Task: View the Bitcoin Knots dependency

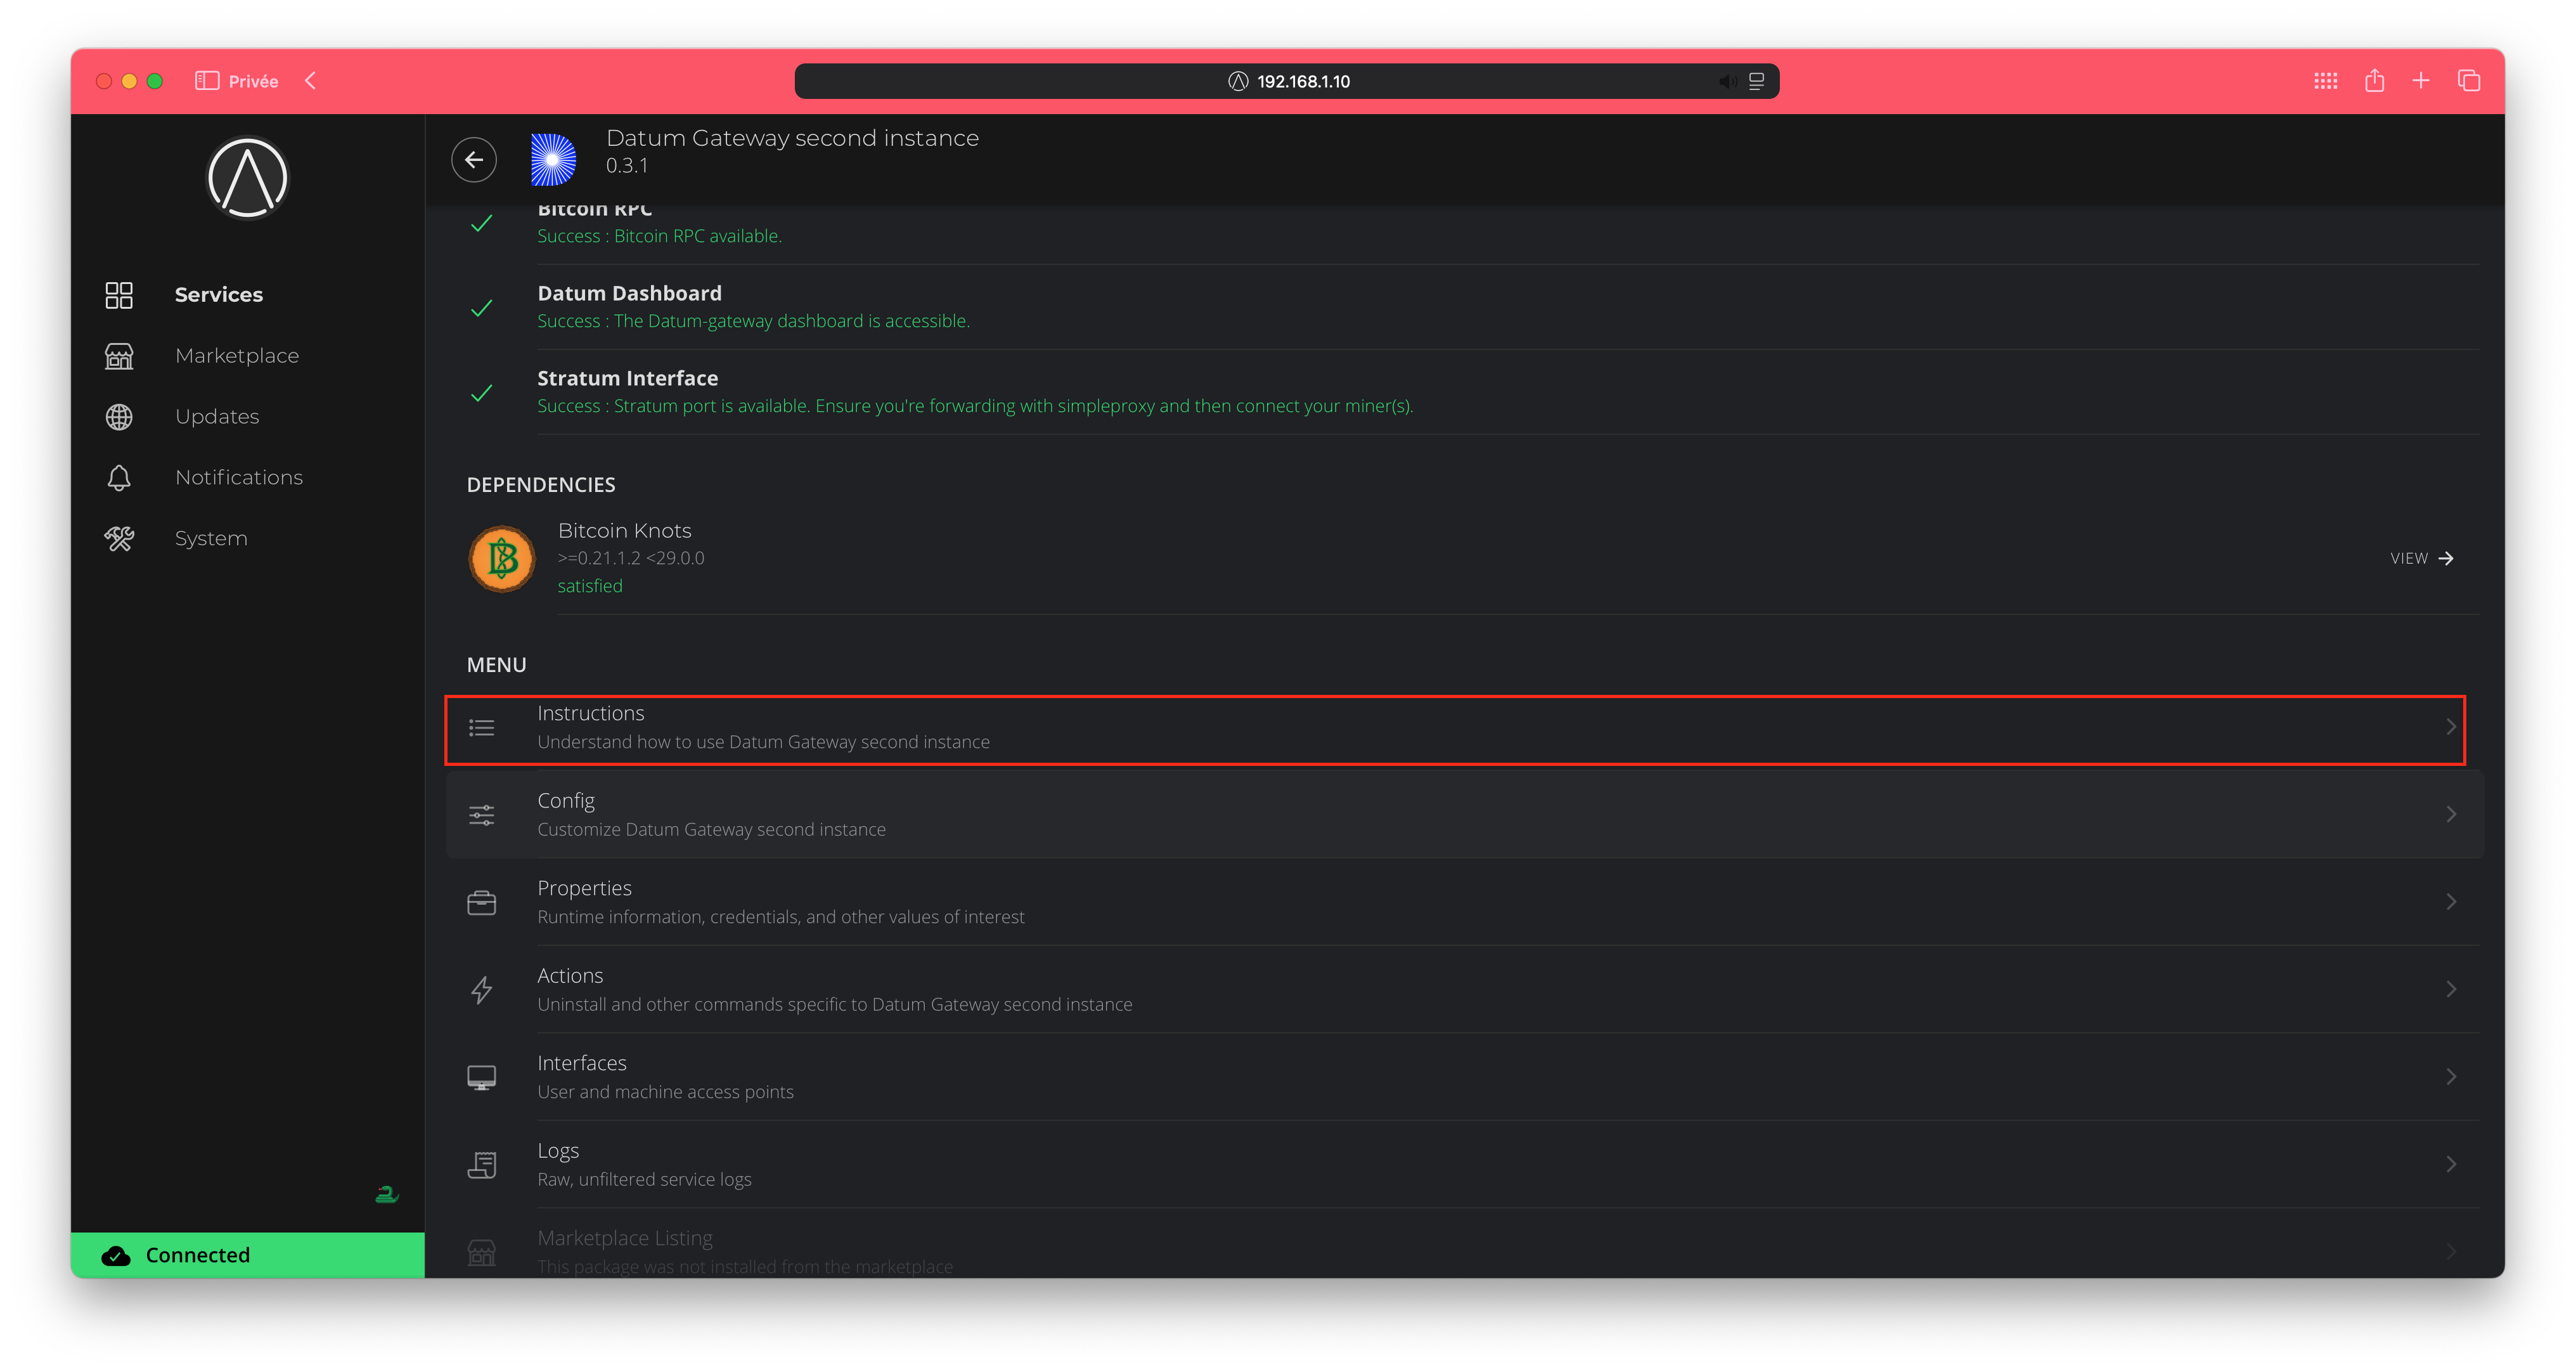Action: pyautogui.click(x=2421, y=558)
